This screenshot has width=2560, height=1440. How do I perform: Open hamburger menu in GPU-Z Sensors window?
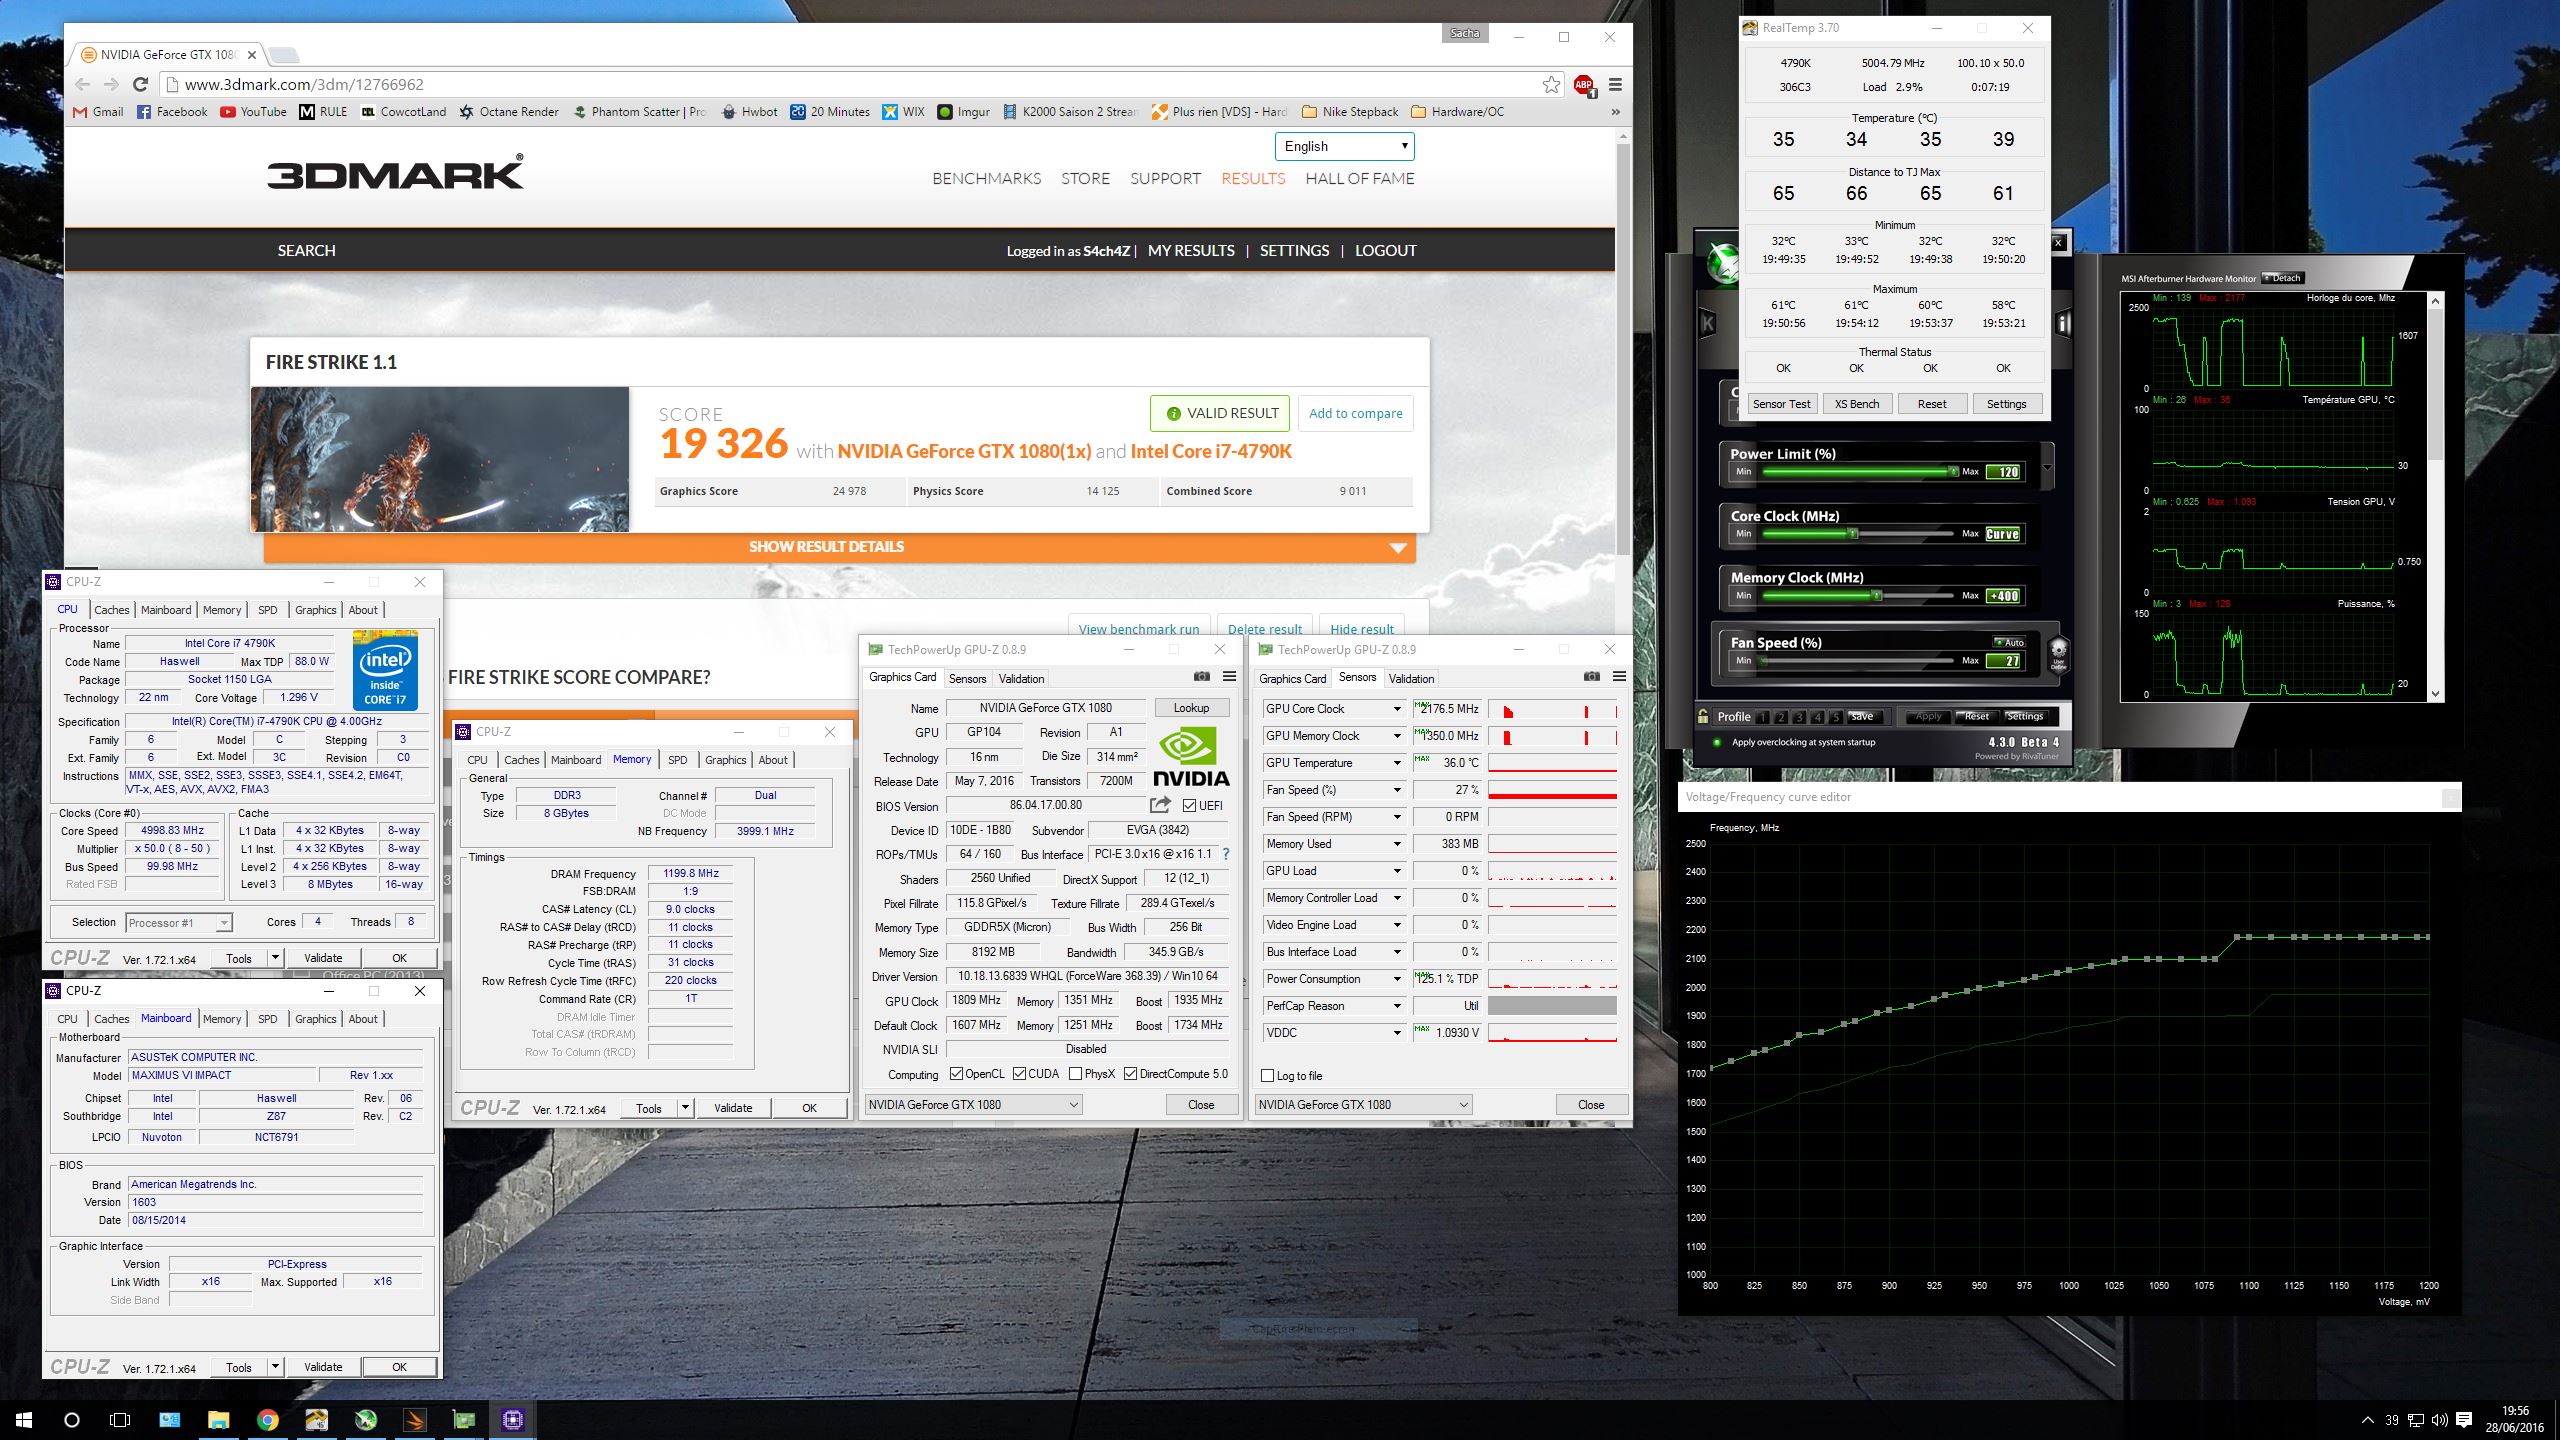(x=1619, y=677)
